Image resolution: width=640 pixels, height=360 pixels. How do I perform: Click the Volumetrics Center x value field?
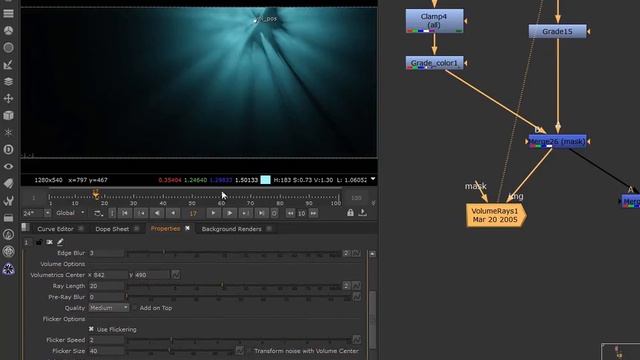coord(110,275)
